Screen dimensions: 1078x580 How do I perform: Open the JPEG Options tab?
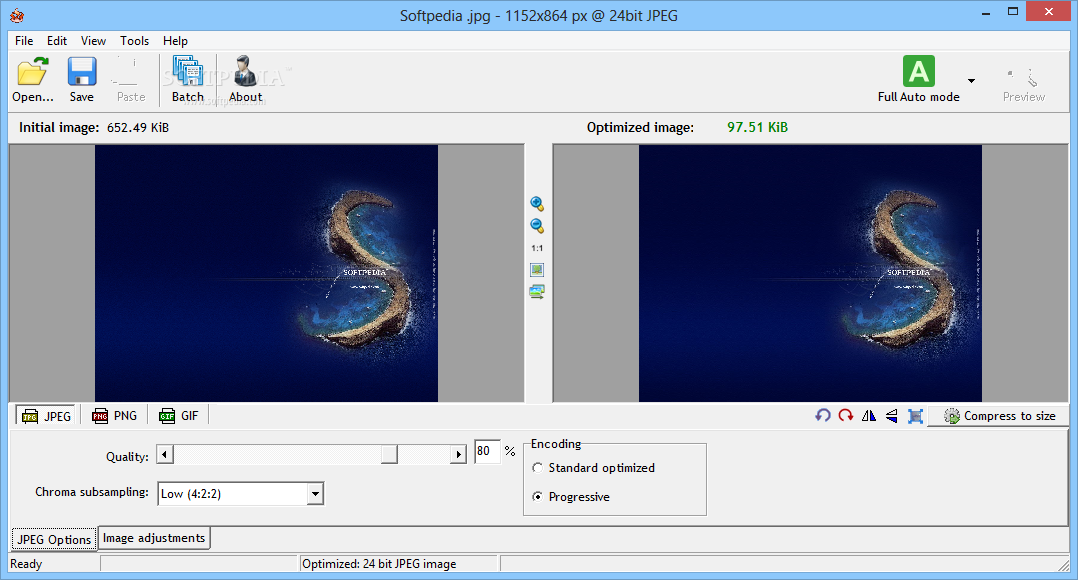(54, 539)
